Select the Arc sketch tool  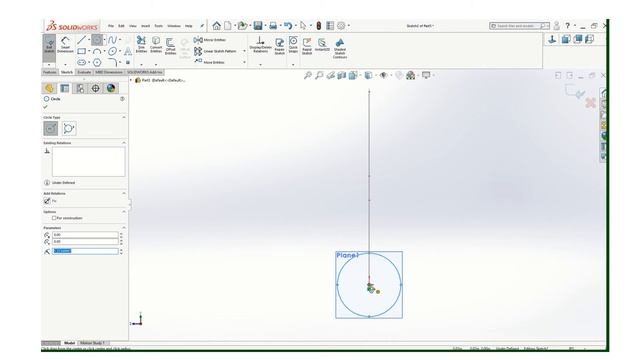coord(97,51)
